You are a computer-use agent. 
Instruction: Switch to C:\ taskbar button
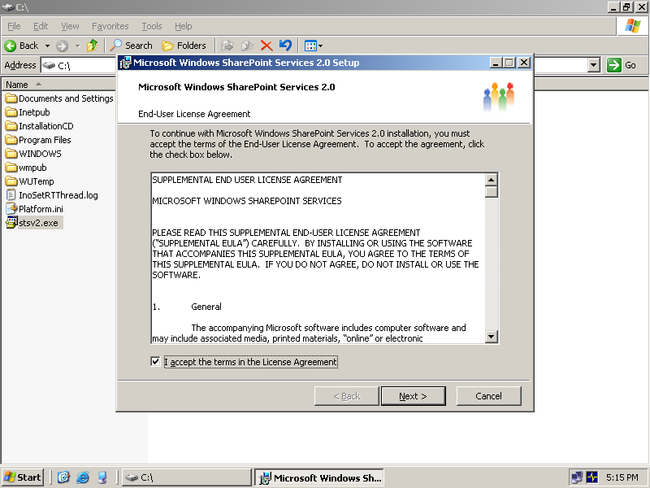coord(186,478)
